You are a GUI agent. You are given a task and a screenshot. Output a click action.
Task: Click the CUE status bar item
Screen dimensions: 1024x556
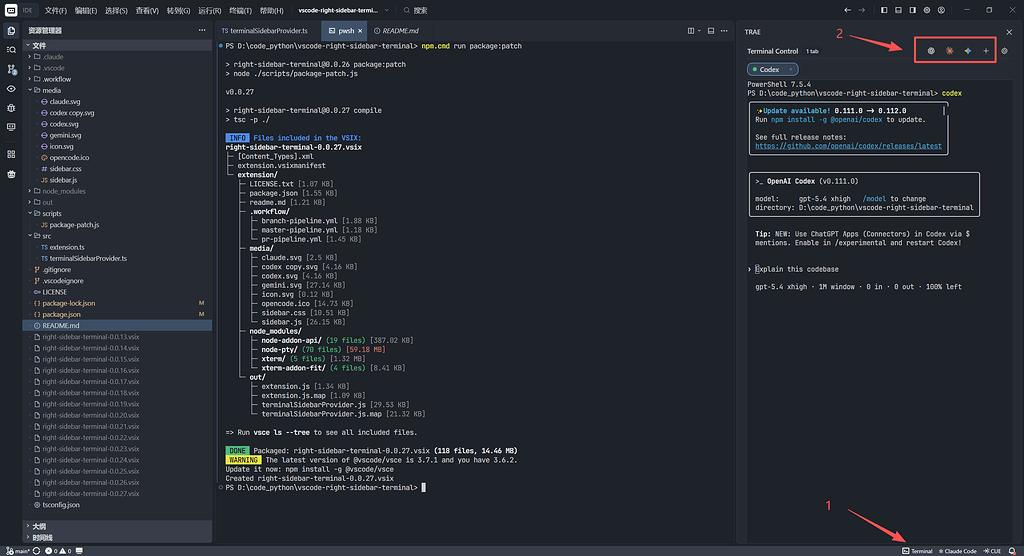click(992, 551)
